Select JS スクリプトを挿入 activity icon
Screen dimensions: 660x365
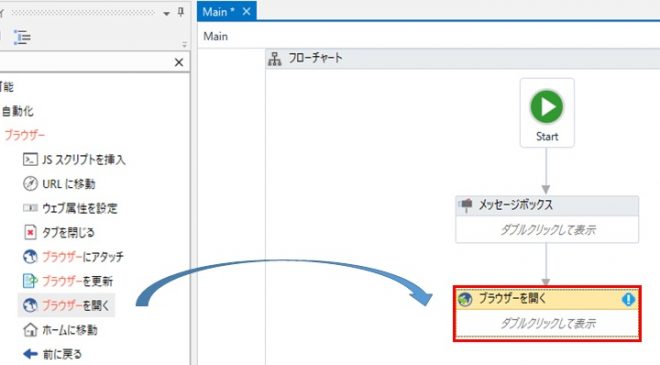[x=30, y=160]
